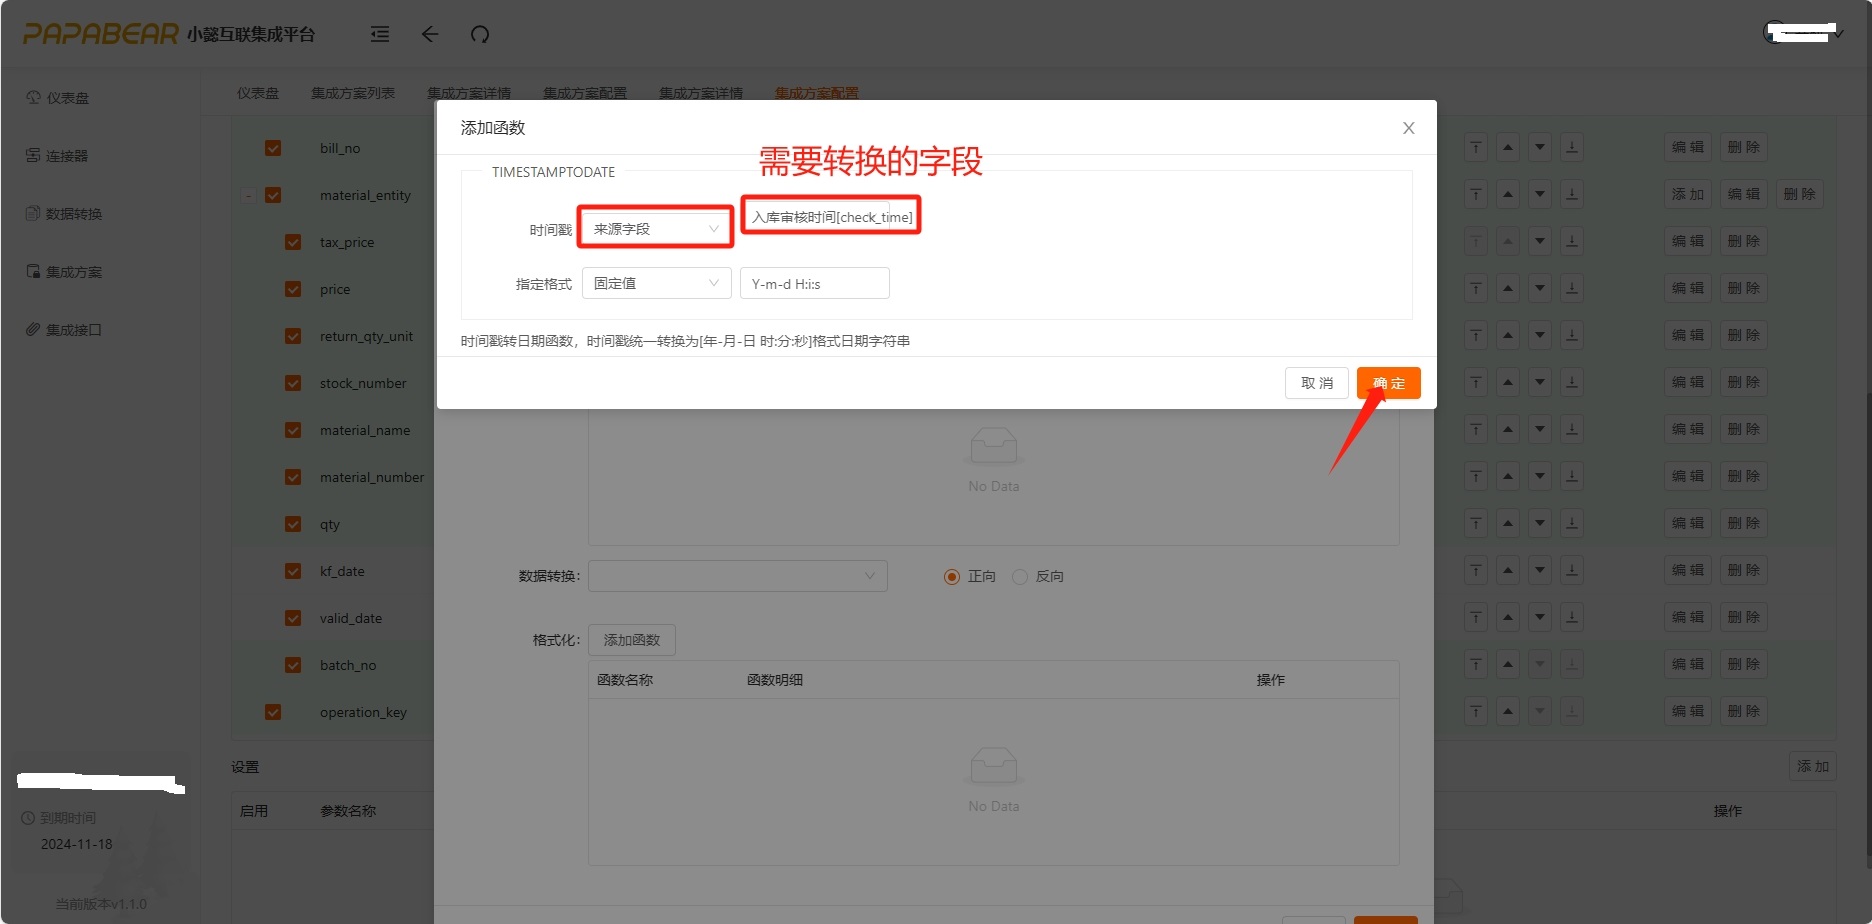
Task: Click the 确定 button
Action: pos(1388,383)
